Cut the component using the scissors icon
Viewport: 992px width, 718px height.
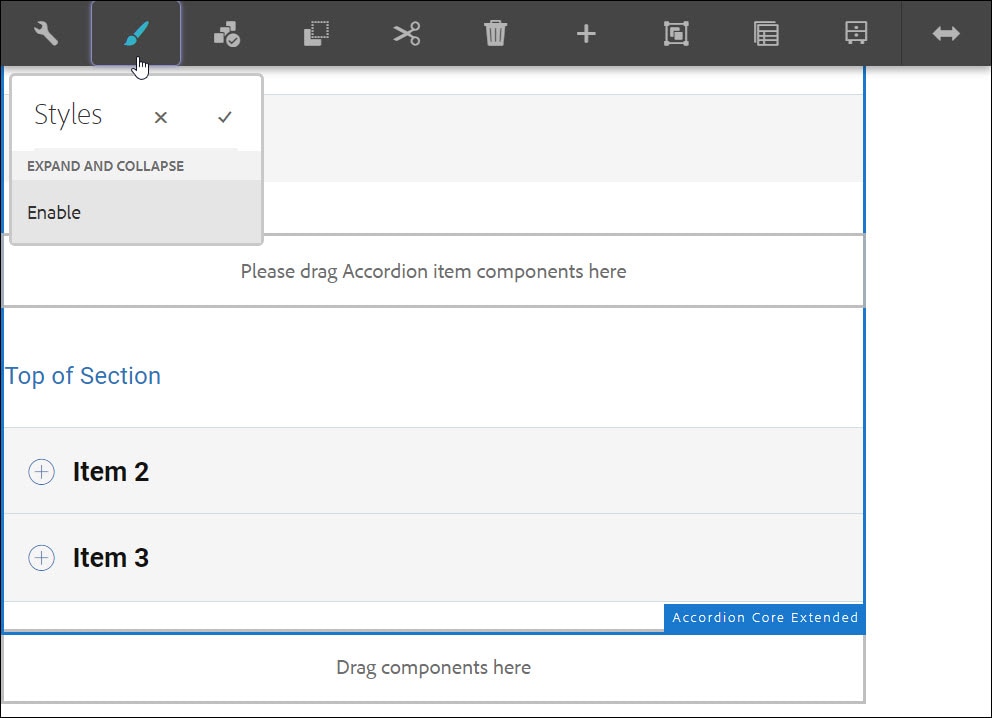coord(406,34)
